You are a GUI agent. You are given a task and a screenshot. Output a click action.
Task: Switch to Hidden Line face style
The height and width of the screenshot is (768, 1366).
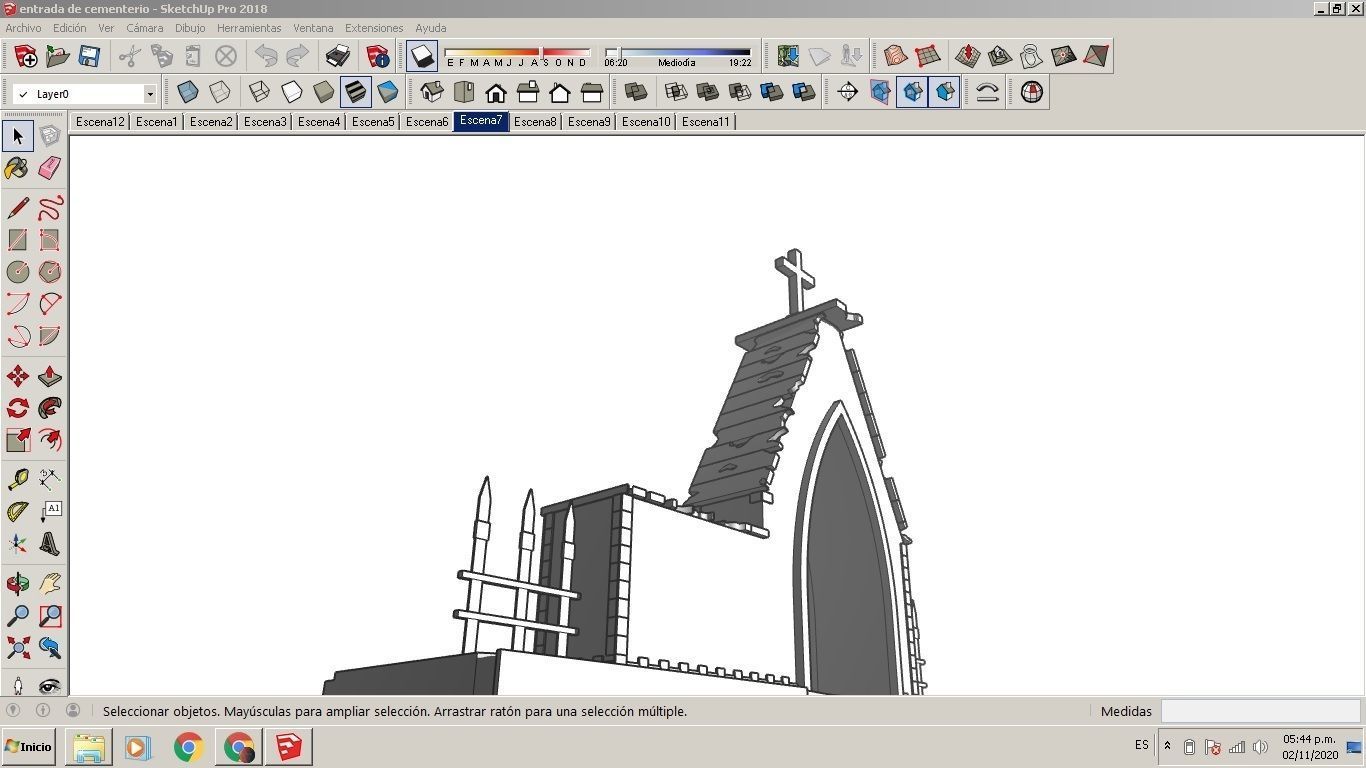coord(292,92)
